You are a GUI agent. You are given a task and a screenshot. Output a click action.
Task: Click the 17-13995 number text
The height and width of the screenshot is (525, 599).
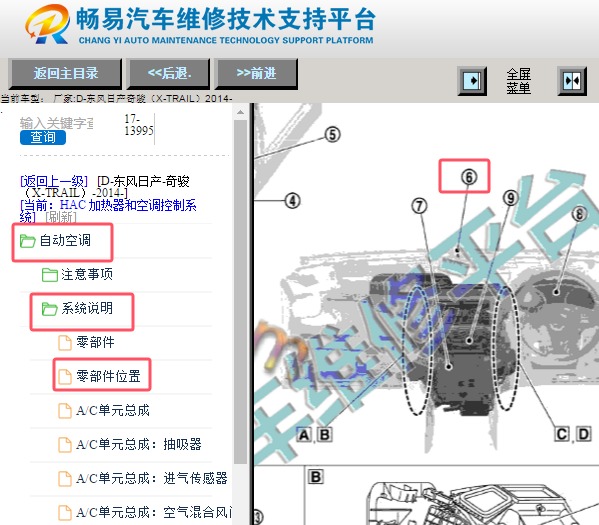click(x=138, y=125)
